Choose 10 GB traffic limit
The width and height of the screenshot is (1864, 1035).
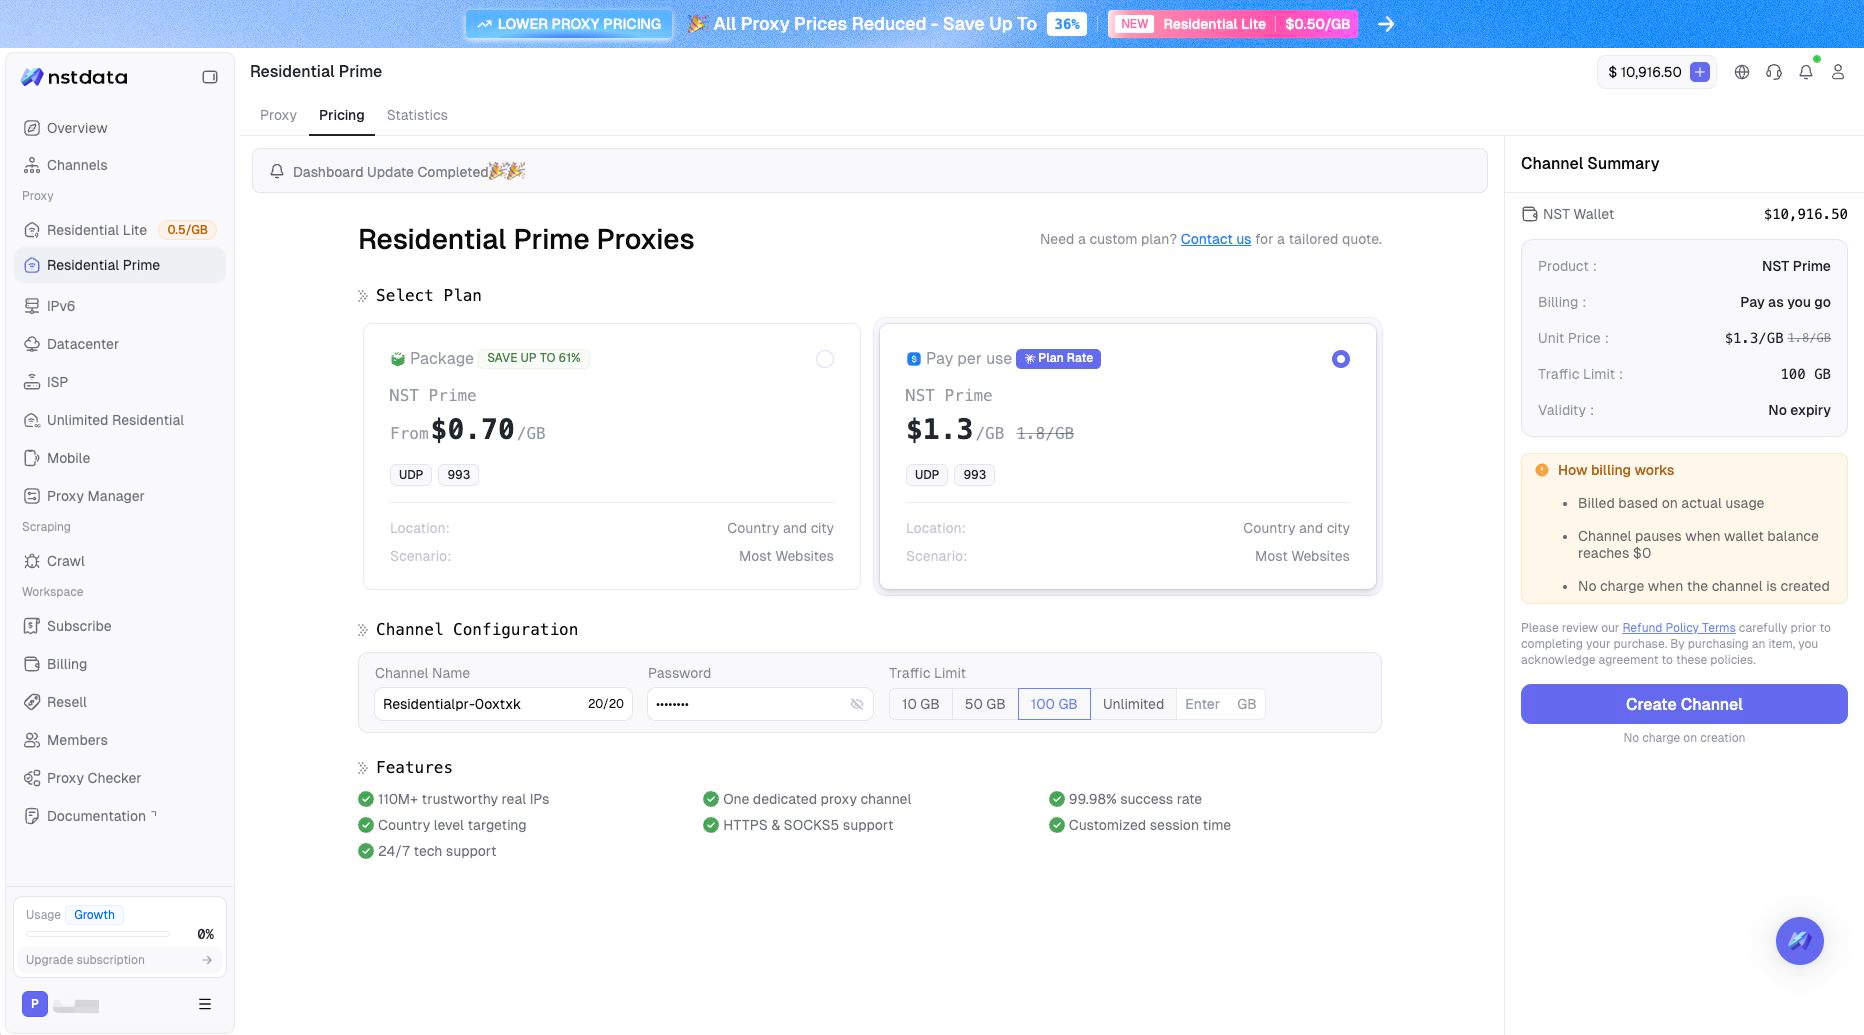coord(921,704)
